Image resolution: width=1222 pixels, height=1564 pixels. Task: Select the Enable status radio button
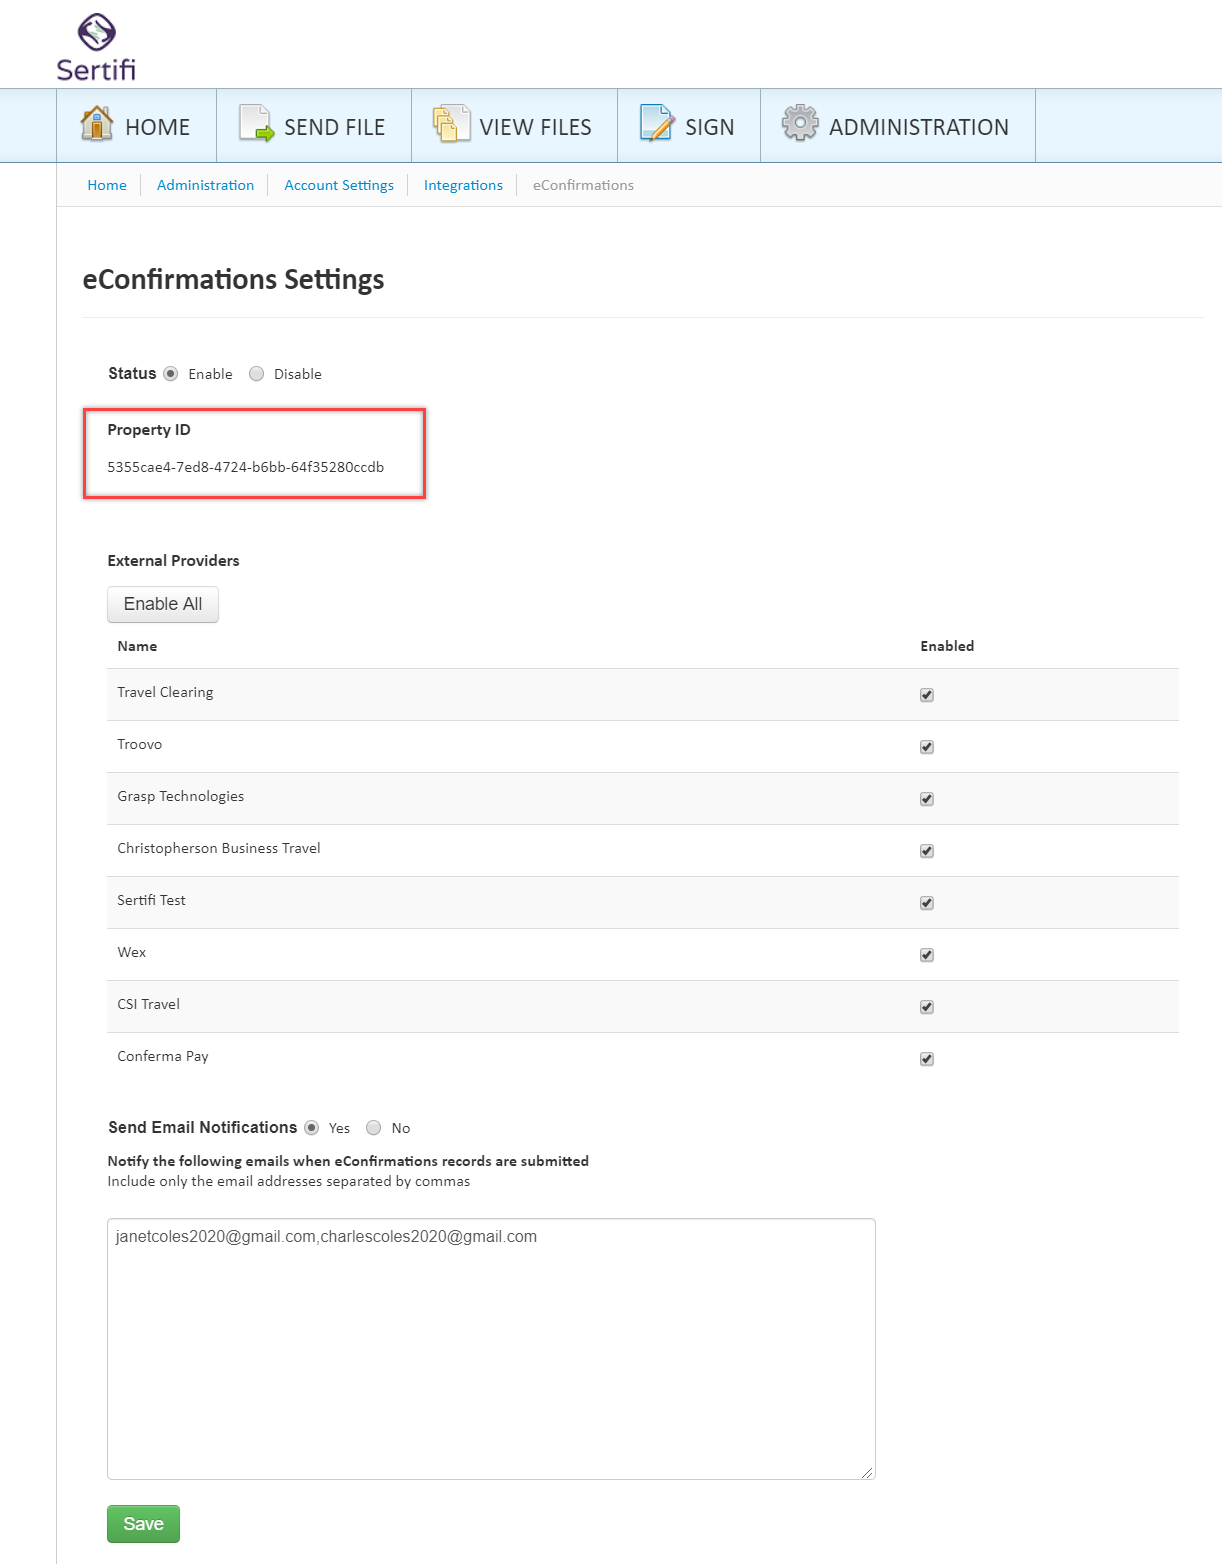pyautogui.click(x=171, y=374)
